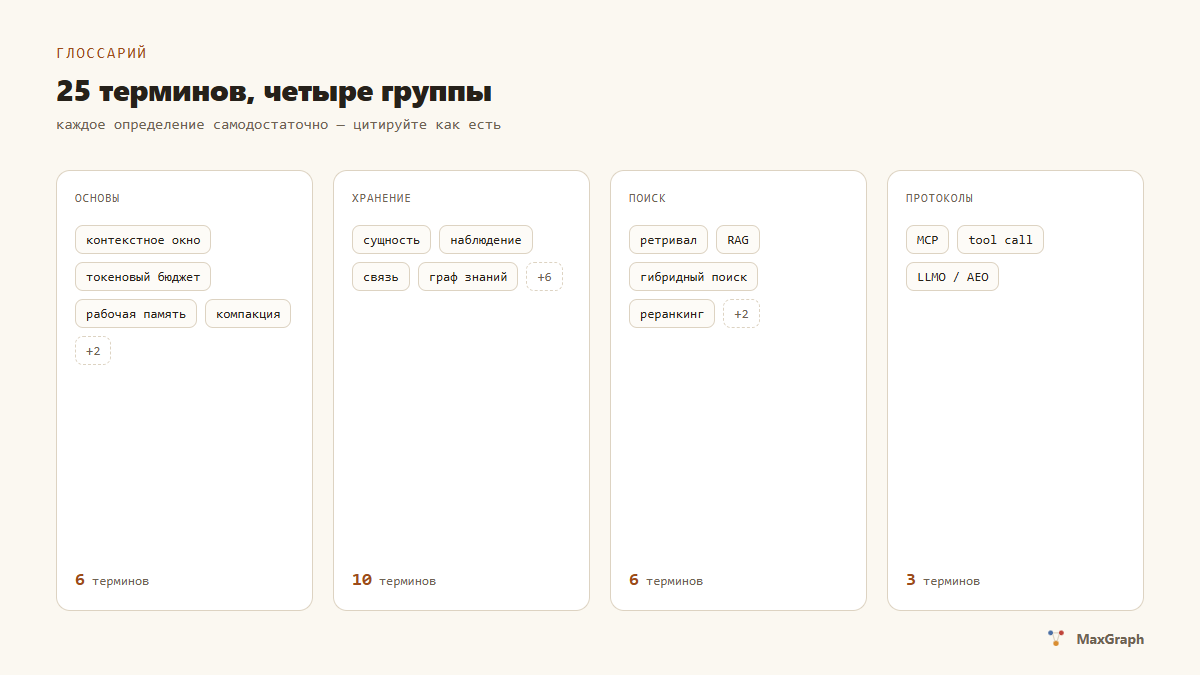Expand the +6 hidden terms chip in Хранение
The image size is (1200, 675).
tap(544, 277)
